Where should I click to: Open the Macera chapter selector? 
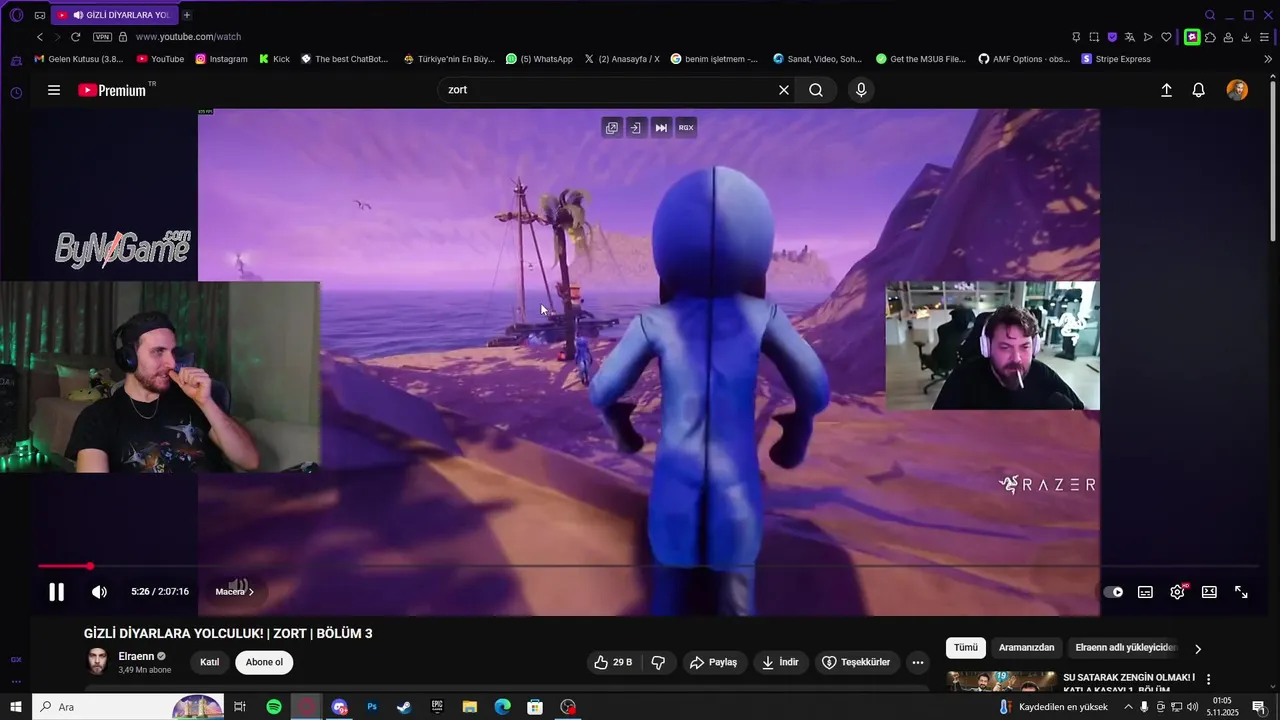click(x=235, y=592)
